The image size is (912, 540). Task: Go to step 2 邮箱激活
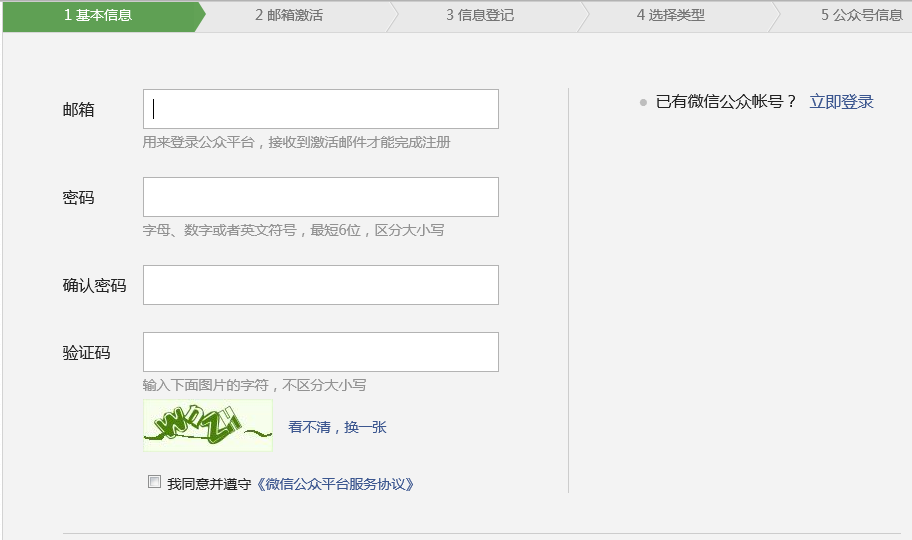288,15
